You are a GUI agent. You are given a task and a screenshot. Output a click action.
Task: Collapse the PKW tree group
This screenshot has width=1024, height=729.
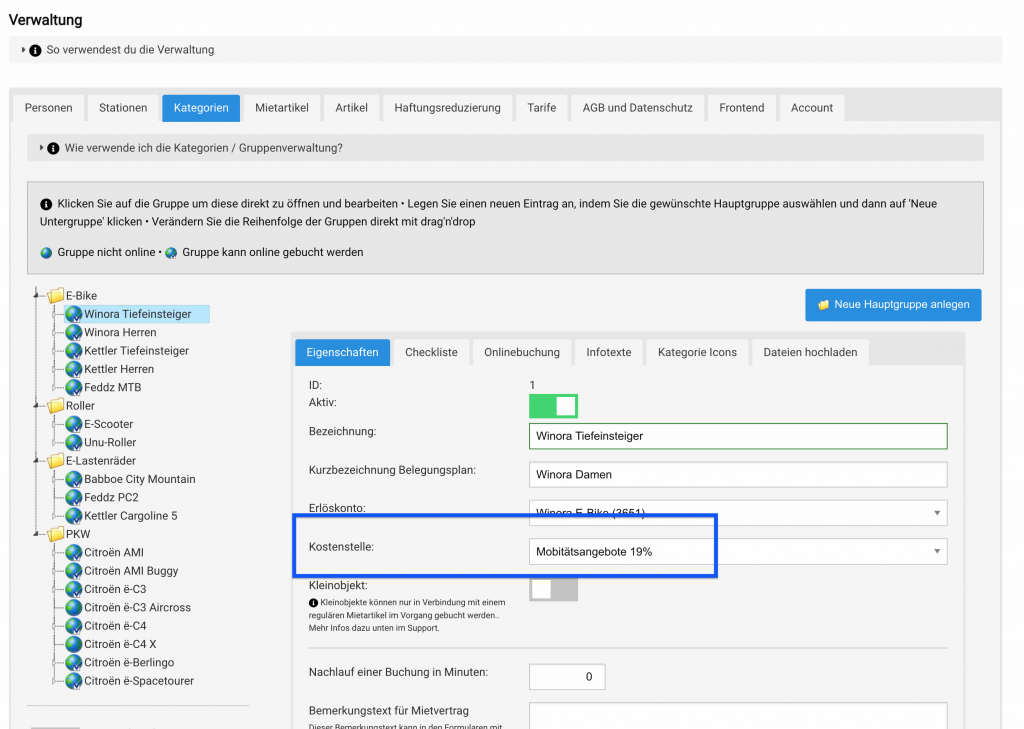[37, 534]
